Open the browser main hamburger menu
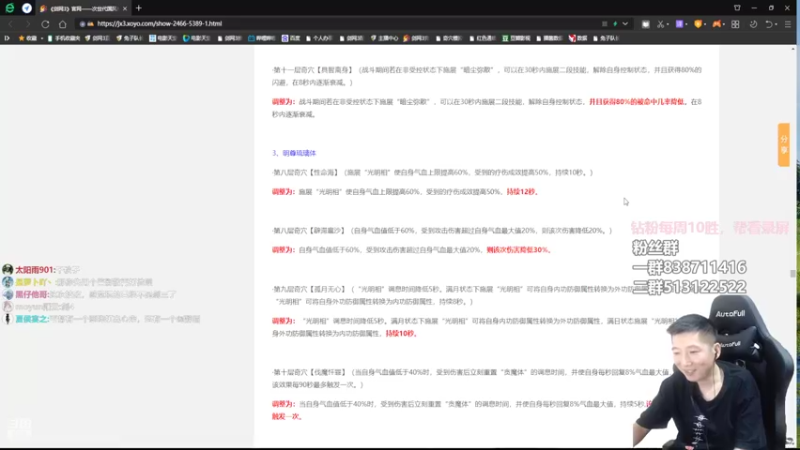 point(788,24)
